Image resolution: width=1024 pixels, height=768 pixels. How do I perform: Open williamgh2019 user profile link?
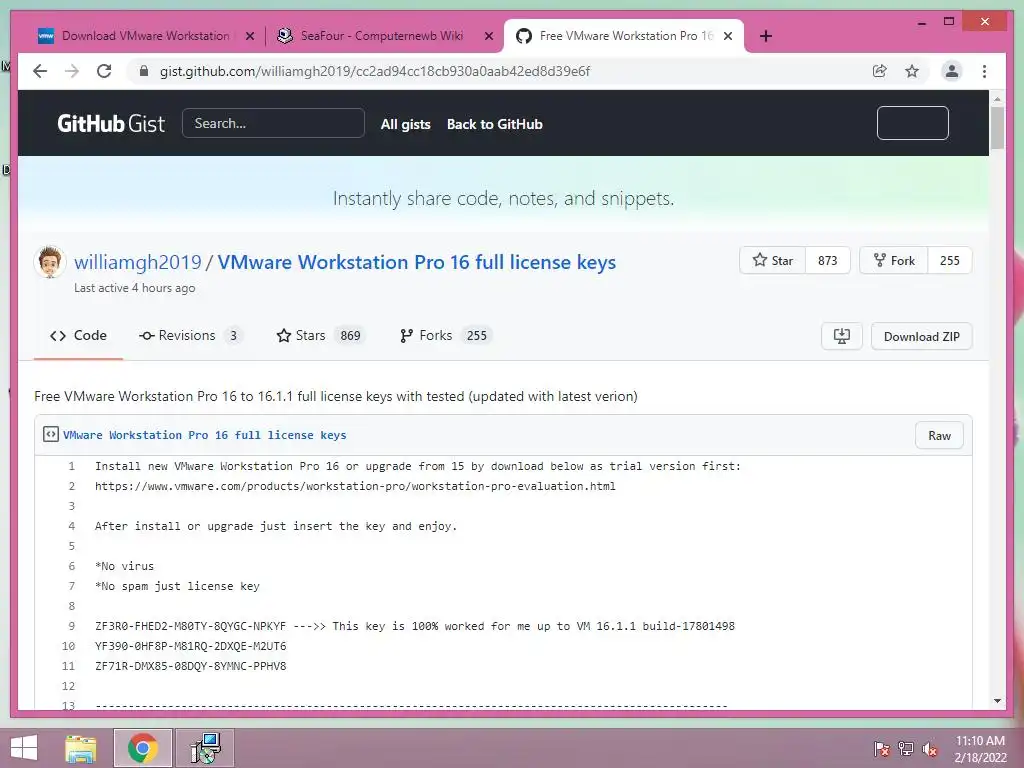[138, 262]
